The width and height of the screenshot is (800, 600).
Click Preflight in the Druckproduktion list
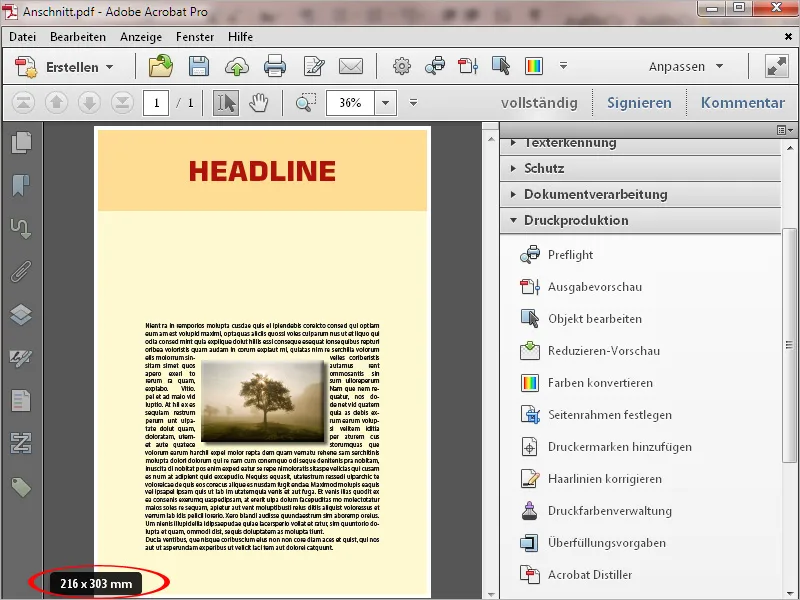point(570,255)
